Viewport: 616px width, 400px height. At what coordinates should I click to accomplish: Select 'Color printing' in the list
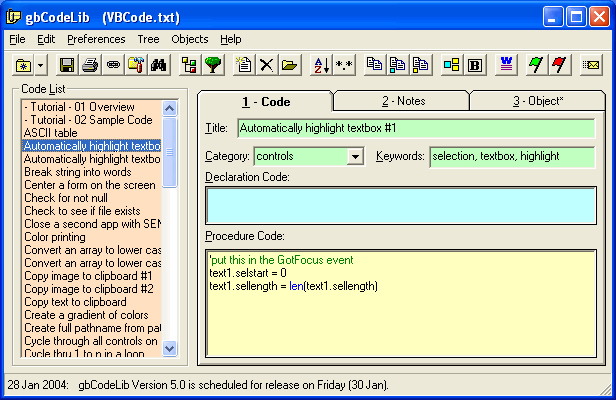[x=92, y=237]
